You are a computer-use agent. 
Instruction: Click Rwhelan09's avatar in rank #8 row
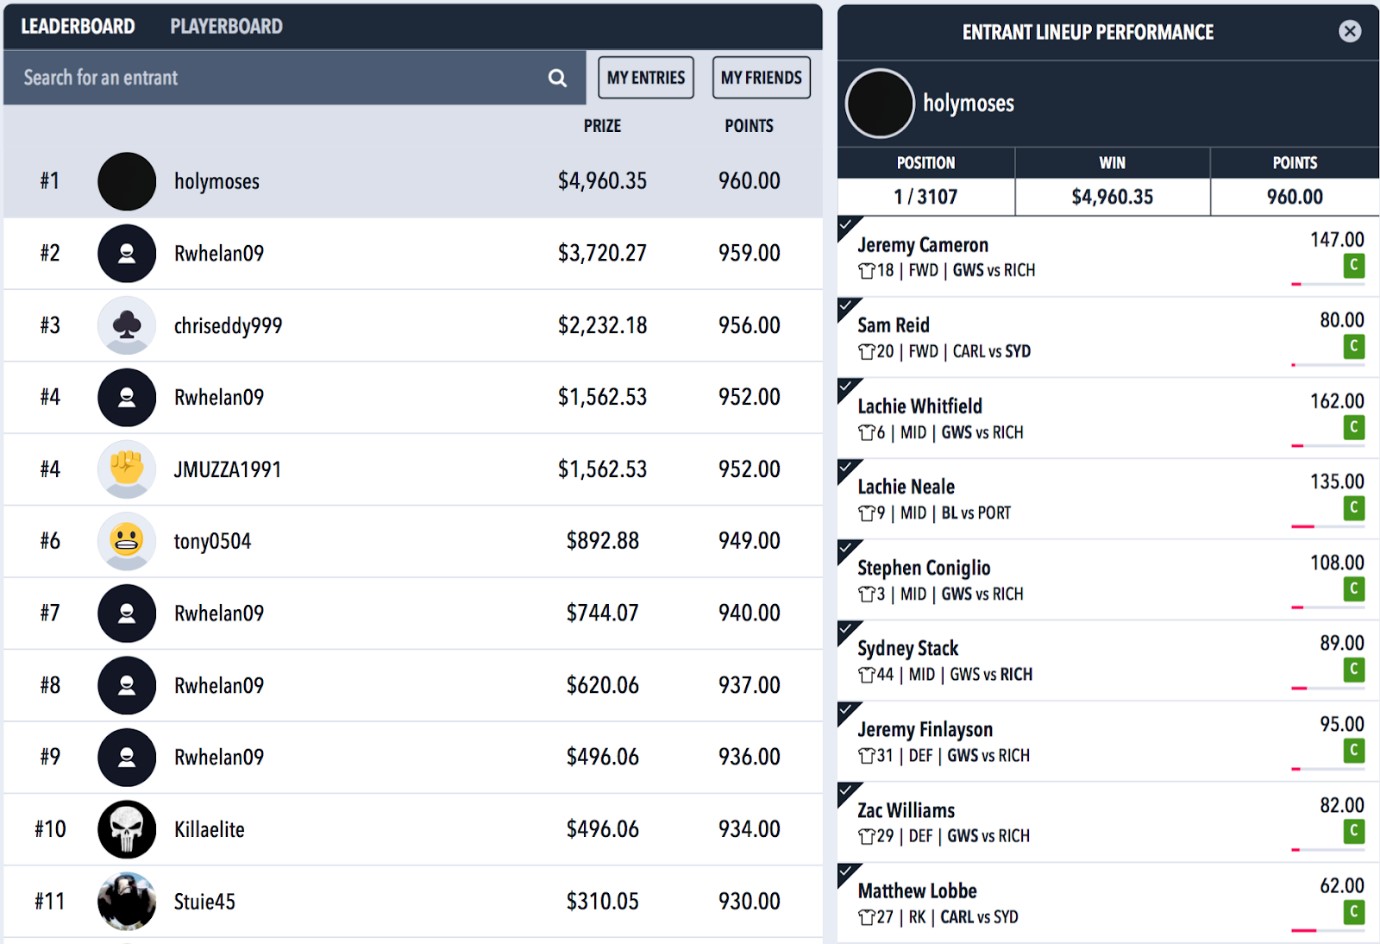pyautogui.click(x=127, y=685)
